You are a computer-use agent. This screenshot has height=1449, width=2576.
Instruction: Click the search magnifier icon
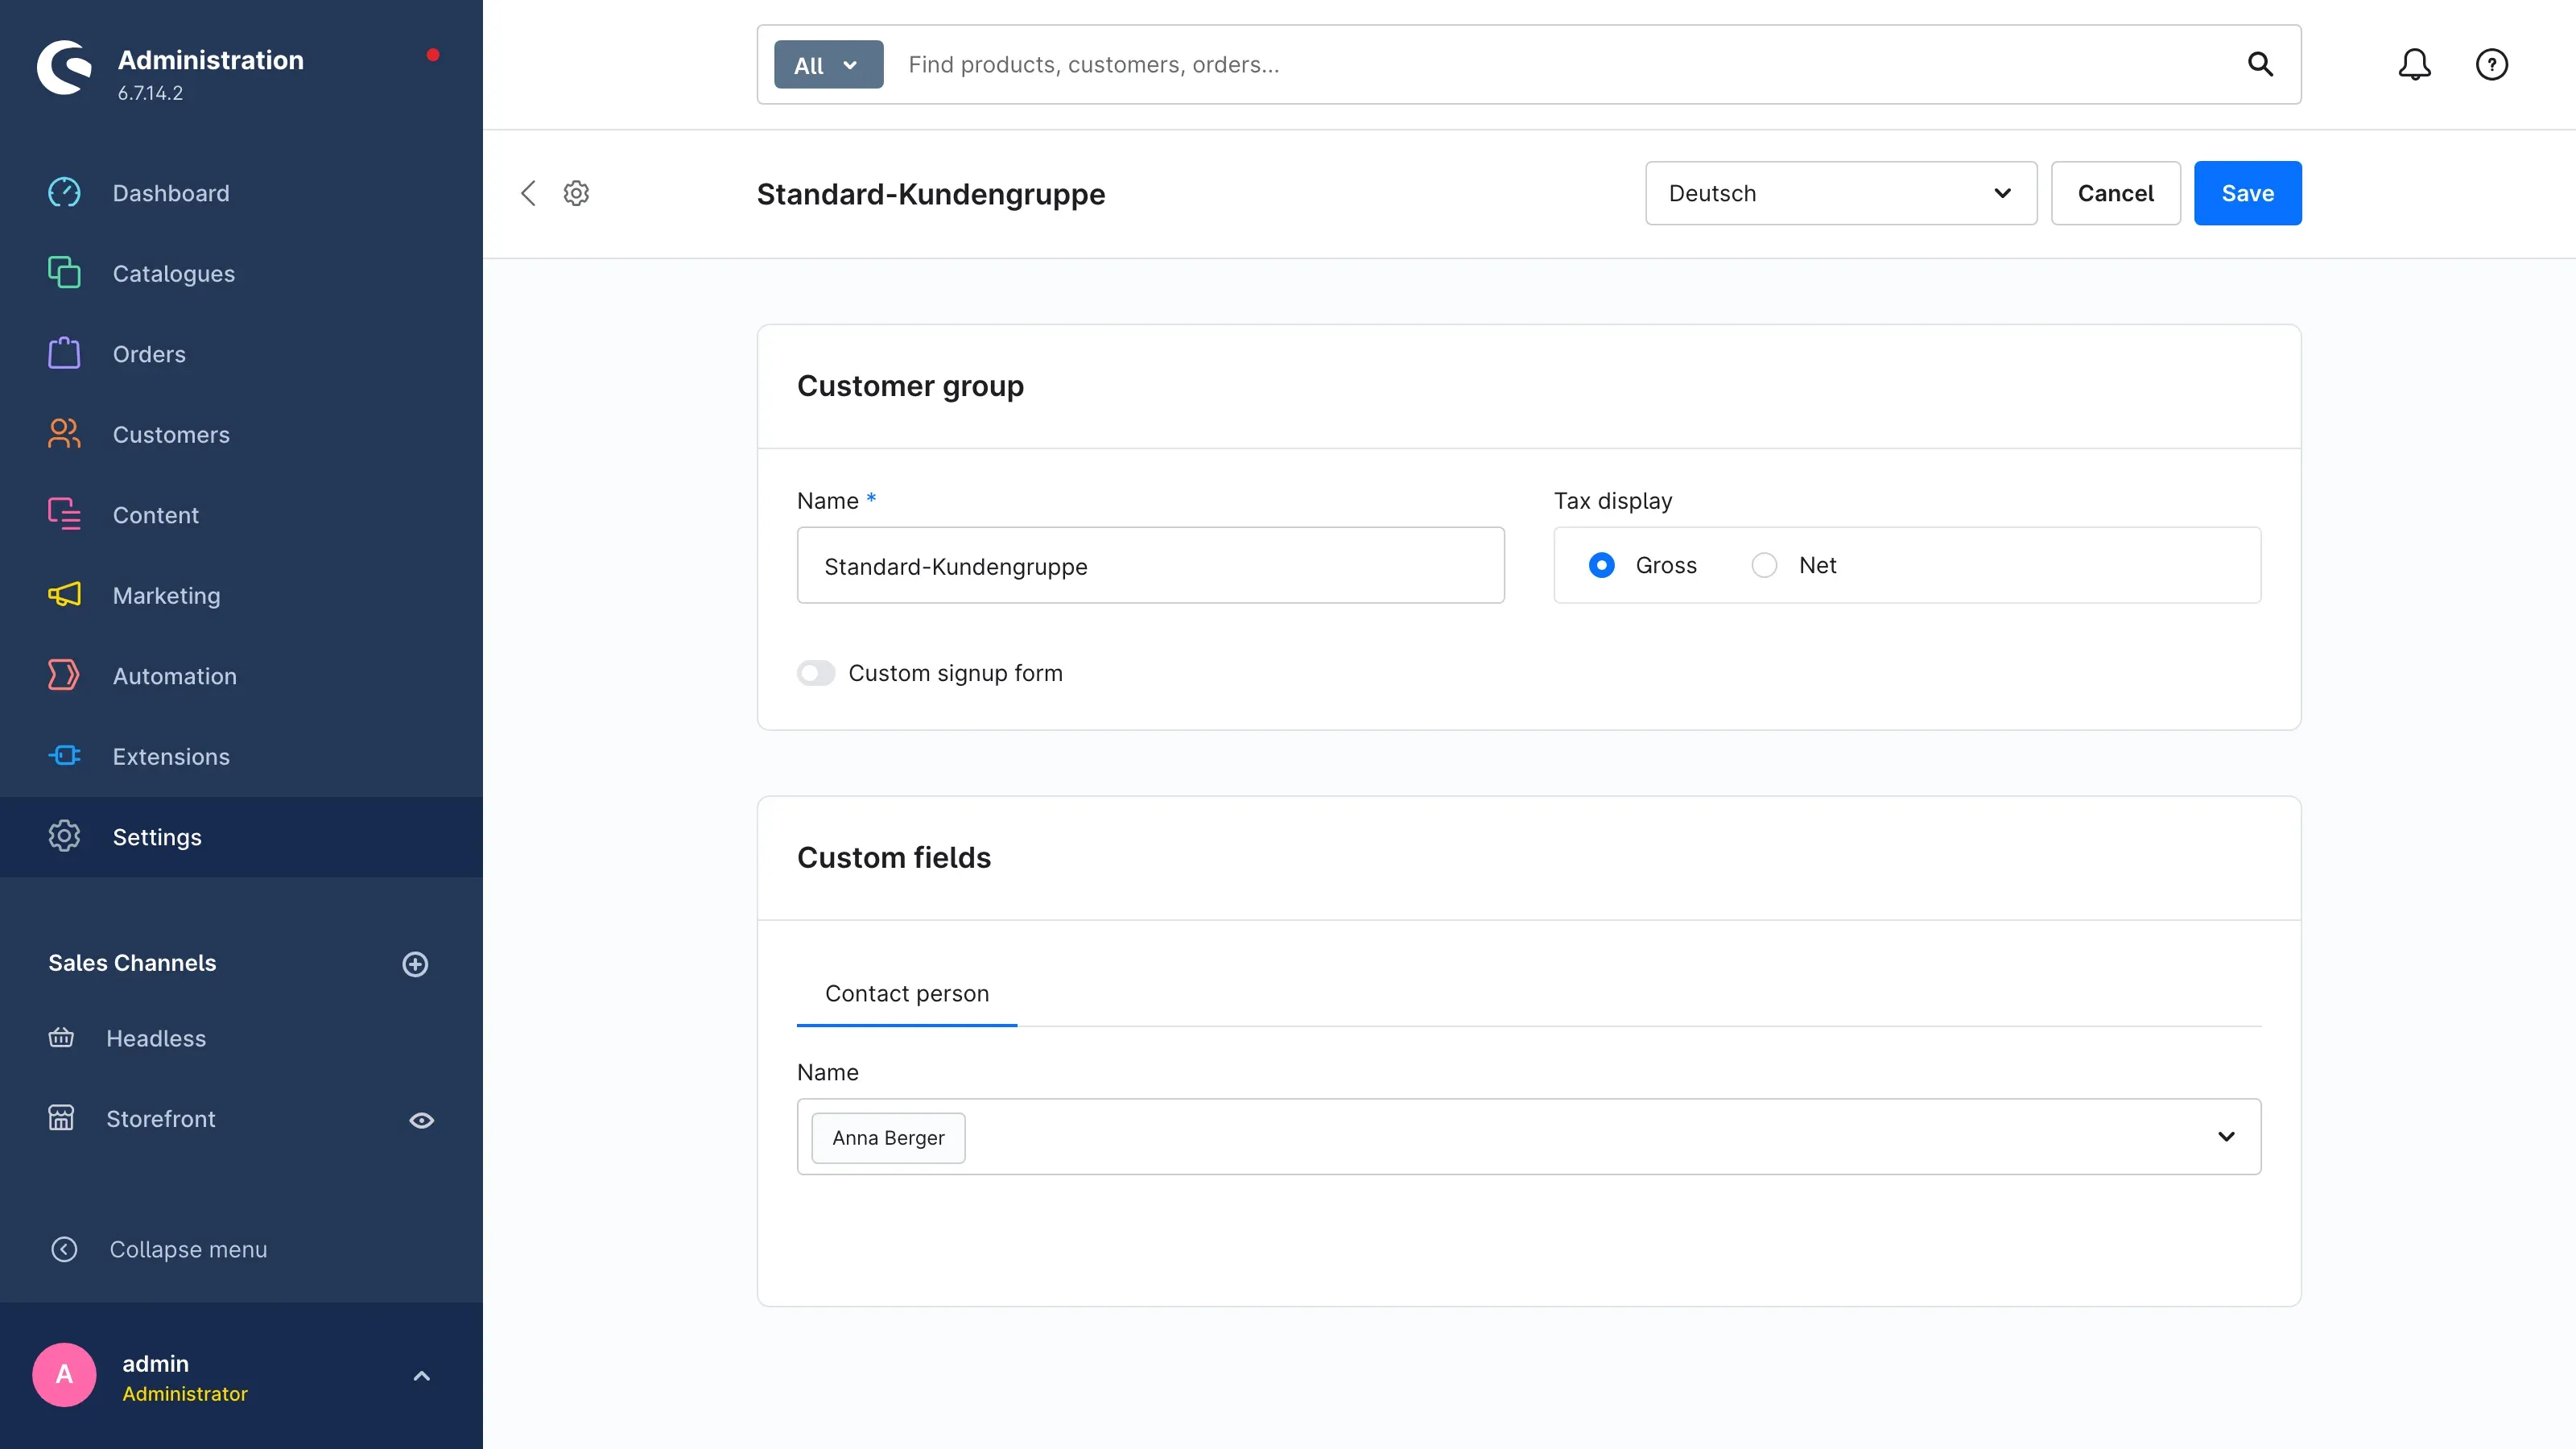coord(2260,65)
